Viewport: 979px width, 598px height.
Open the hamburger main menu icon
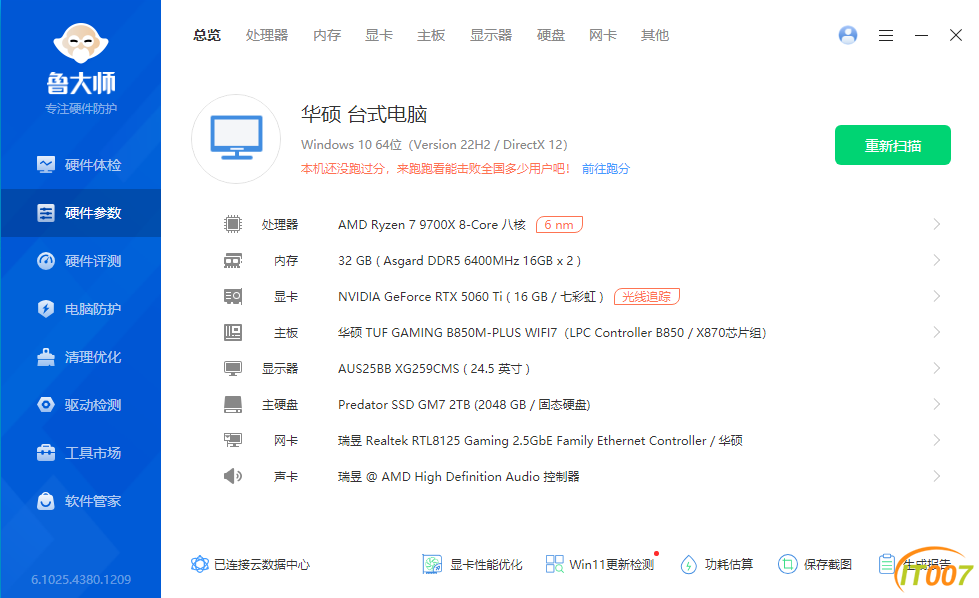coord(886,35)
